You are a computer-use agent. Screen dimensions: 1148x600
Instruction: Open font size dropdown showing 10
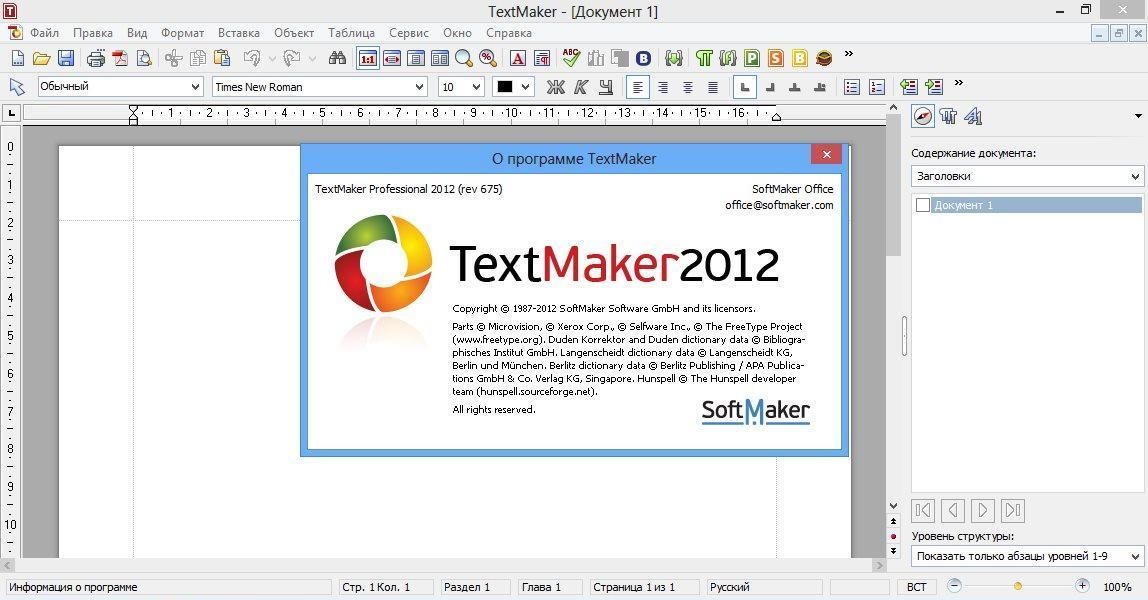(477, 87)
